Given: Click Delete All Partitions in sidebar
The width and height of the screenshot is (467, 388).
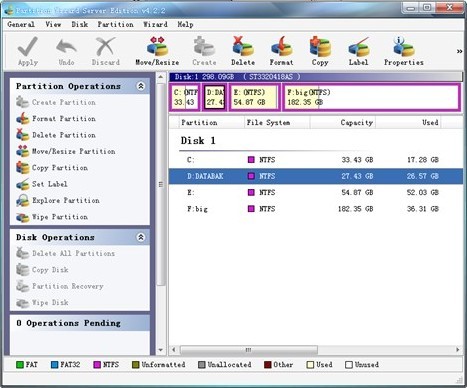Looking at the screenshot, I should [65, 253].
